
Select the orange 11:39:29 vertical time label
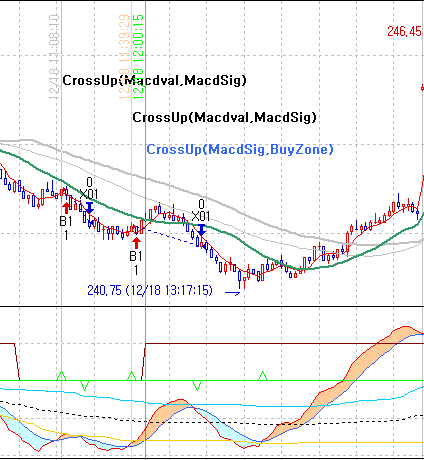point(124,57)
